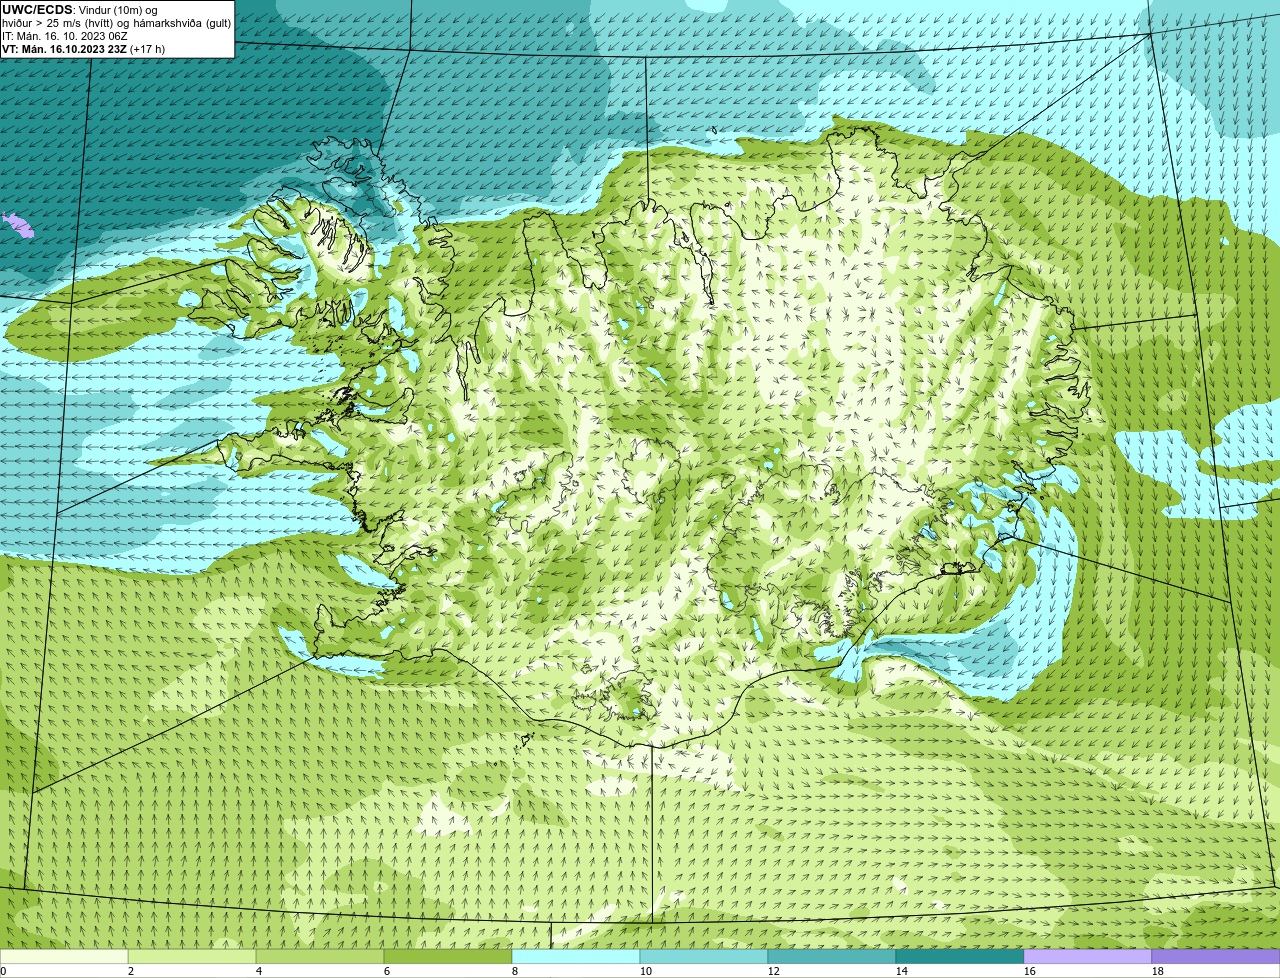Select the "VT: Mán. 16.10.2023 23Z" valid time
Viewport: 1280px width, 978px height.
pyautogui.click(x=64, y=49)
